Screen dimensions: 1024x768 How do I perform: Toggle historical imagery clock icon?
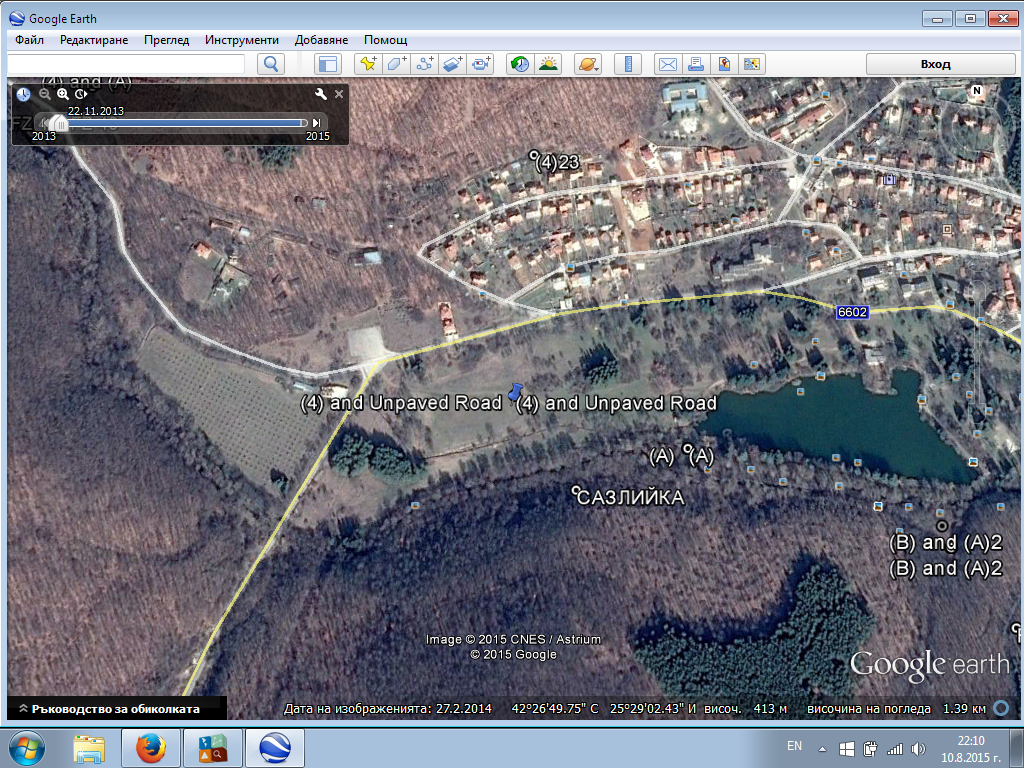click(520, 64)
